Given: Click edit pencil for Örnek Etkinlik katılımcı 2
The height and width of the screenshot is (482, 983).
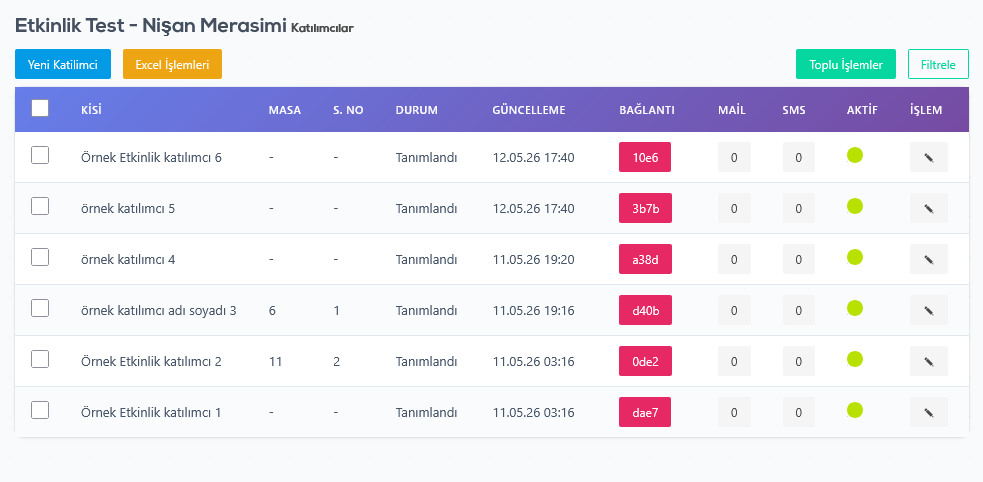Looking at the screenshot, I should click(x=928, y=361).
